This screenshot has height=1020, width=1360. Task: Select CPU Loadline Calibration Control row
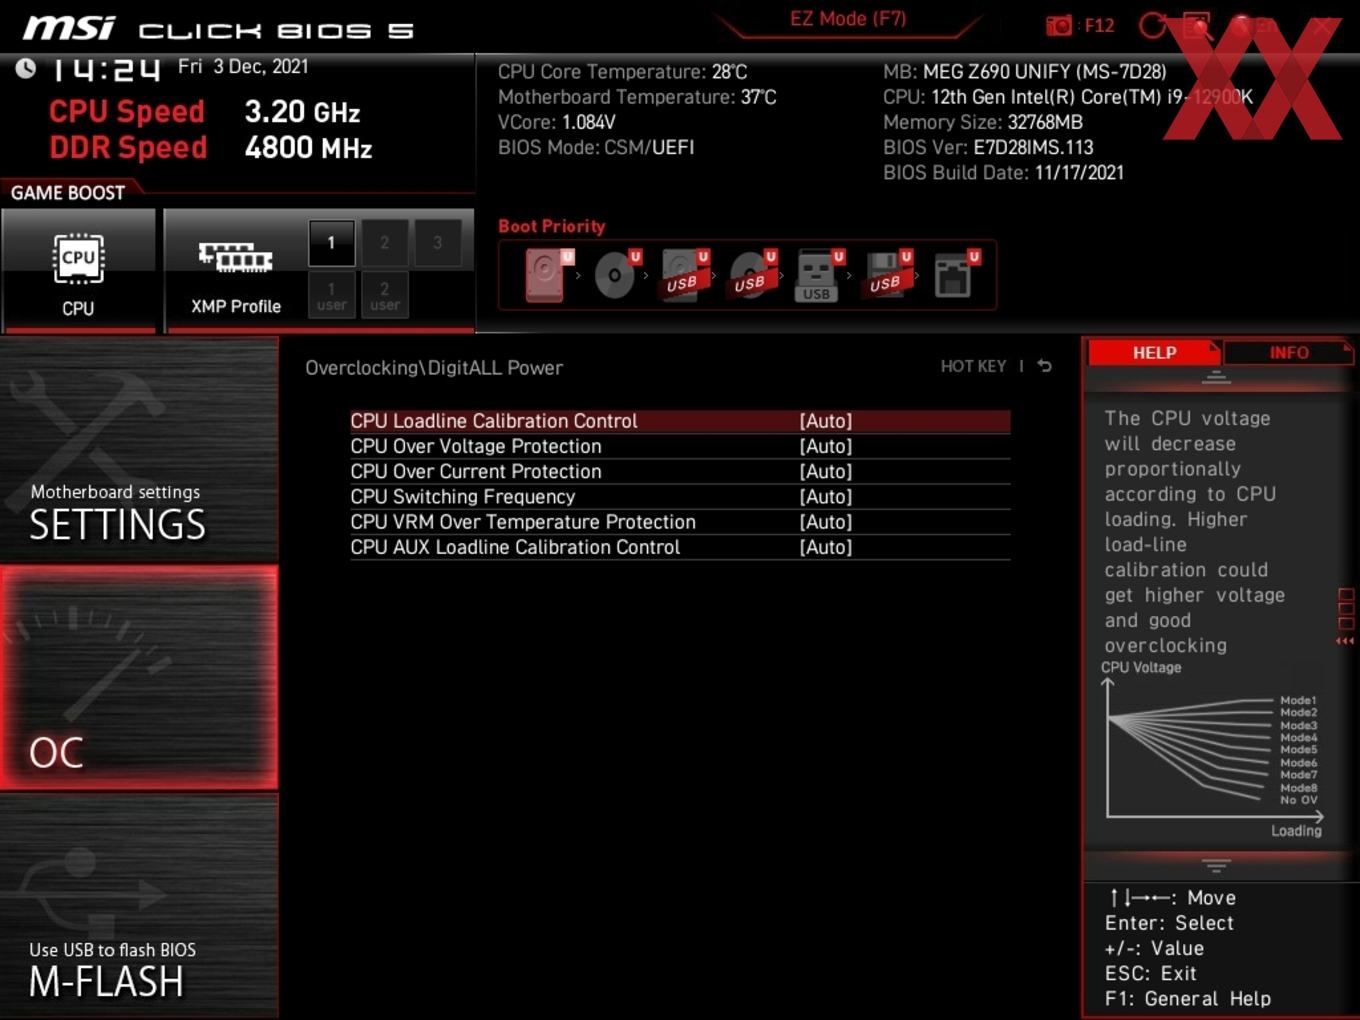680,421
